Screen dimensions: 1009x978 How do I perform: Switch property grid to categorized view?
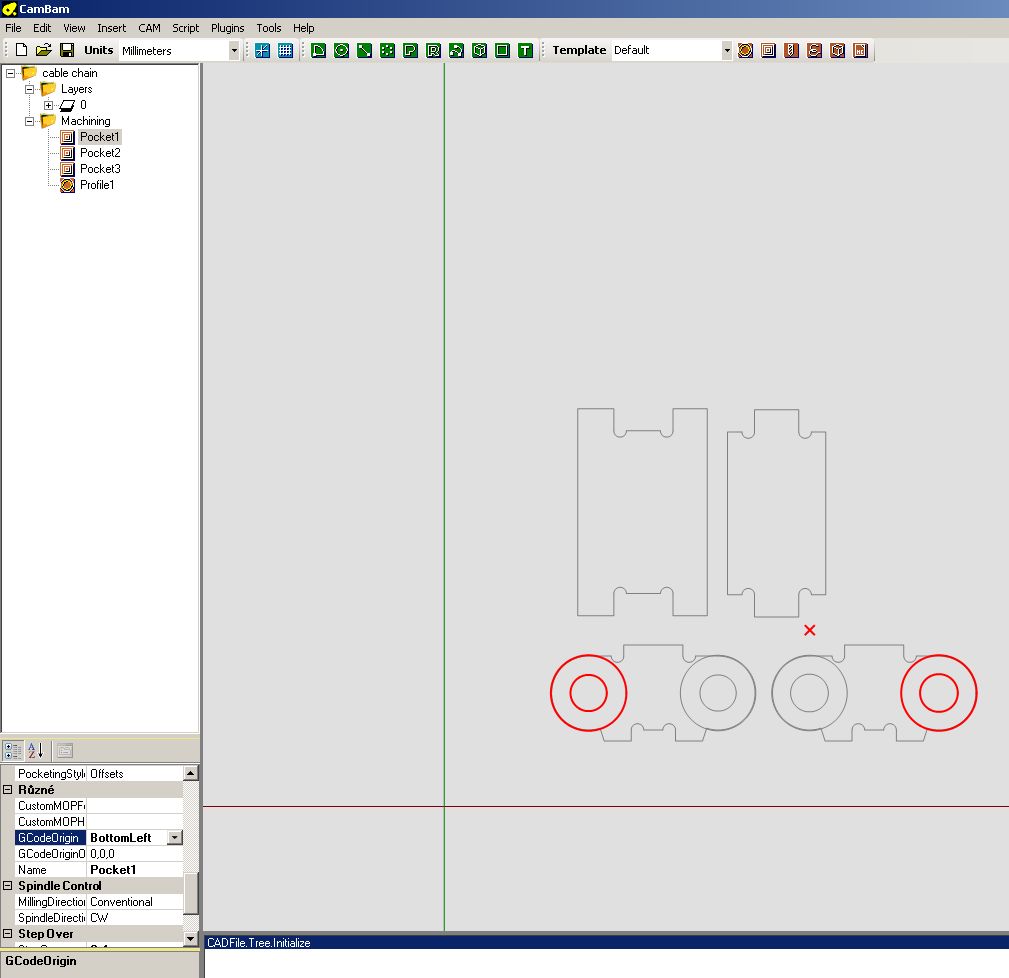13,750
